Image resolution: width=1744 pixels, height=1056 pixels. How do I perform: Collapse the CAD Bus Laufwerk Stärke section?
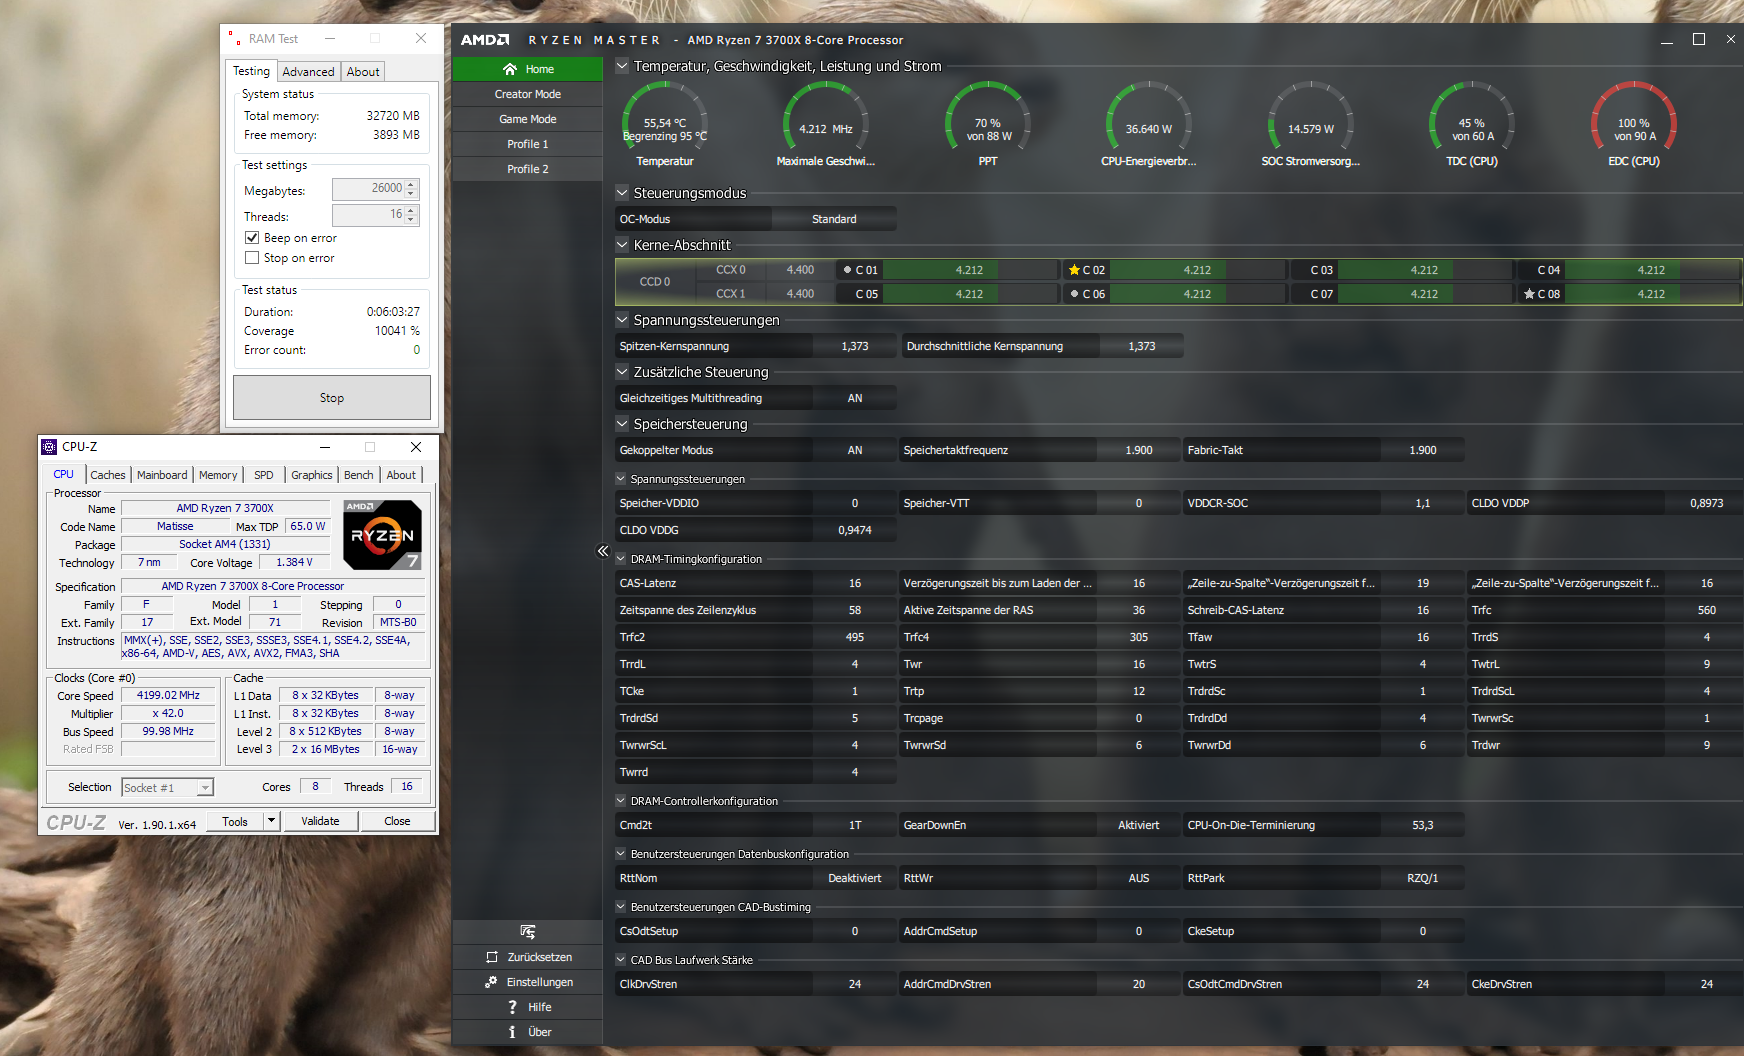pyautogui.click(x=621, y=960)
